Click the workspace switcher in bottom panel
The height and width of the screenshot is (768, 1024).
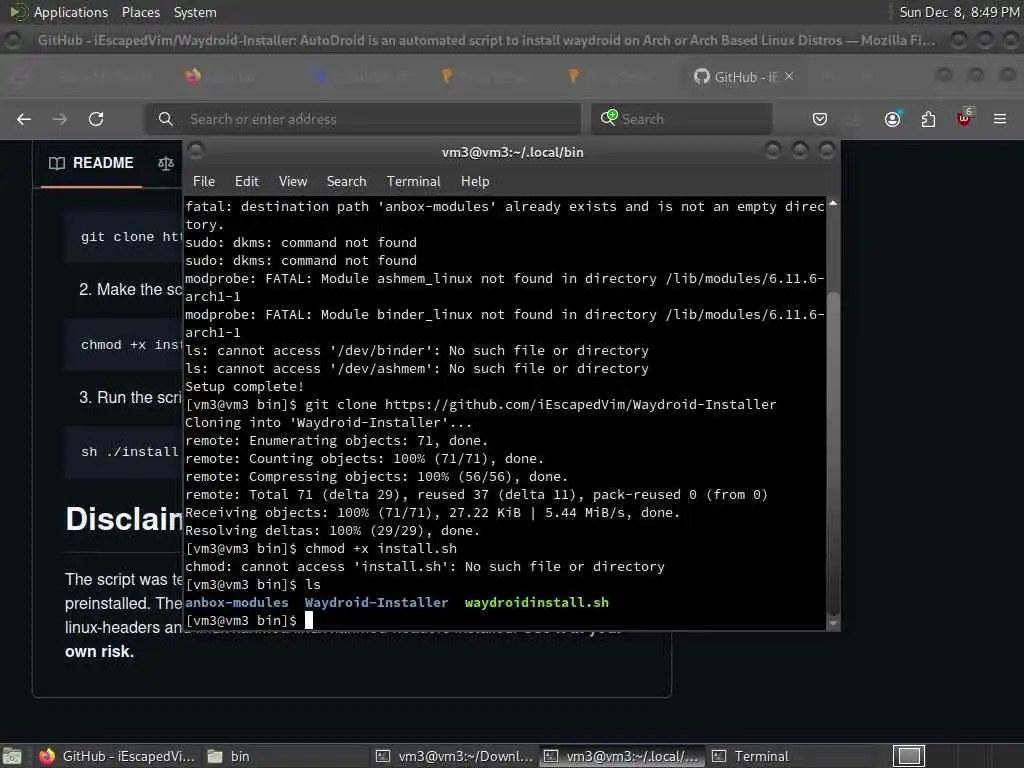[x=908, y=756]
